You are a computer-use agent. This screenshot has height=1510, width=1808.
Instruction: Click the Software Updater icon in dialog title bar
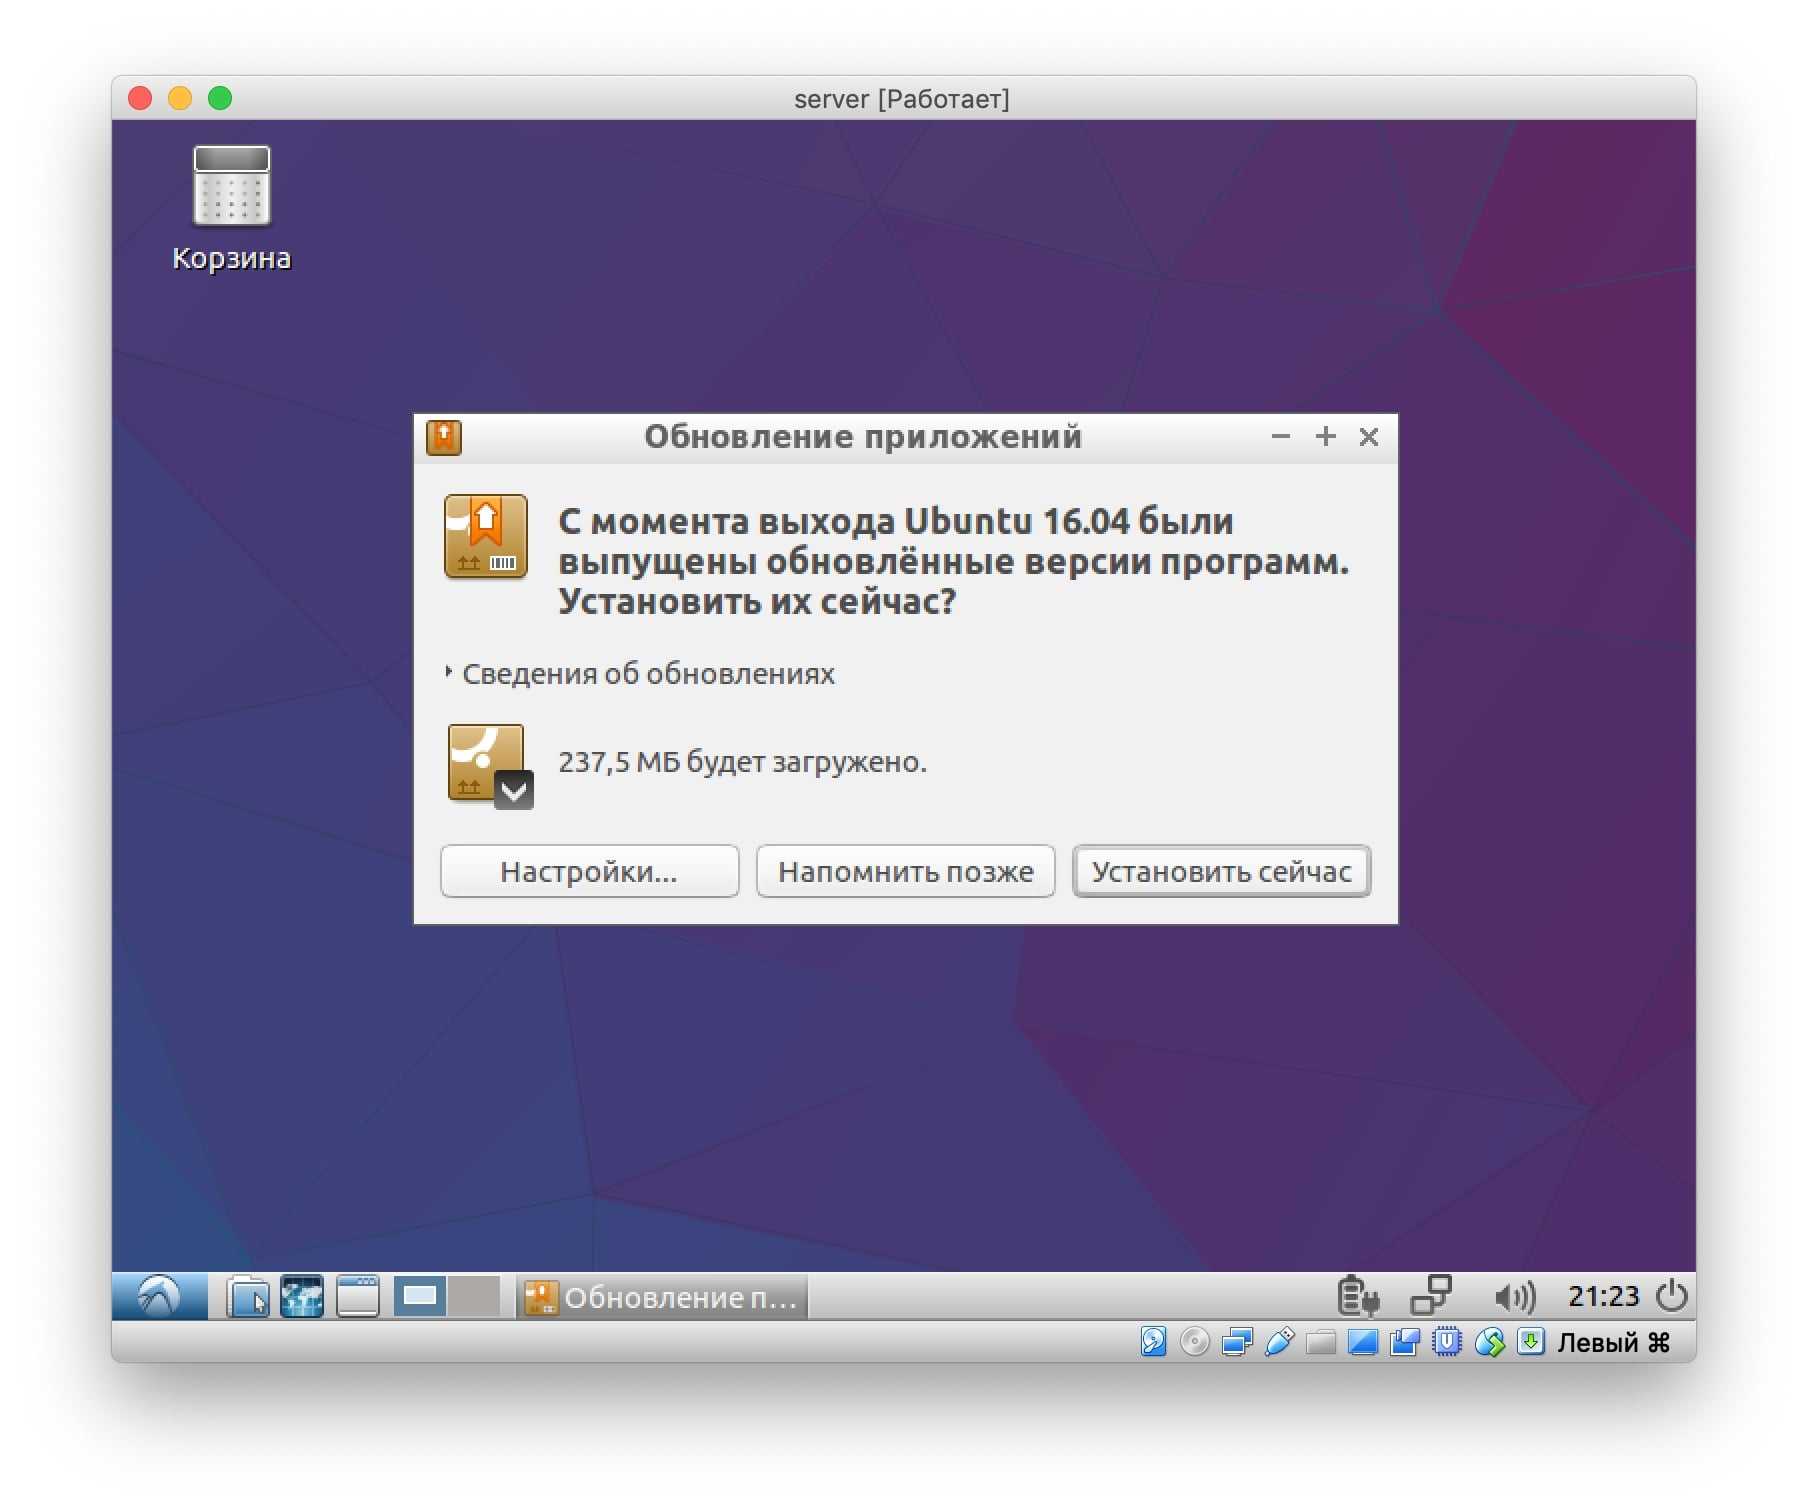[x=443, y=438]
